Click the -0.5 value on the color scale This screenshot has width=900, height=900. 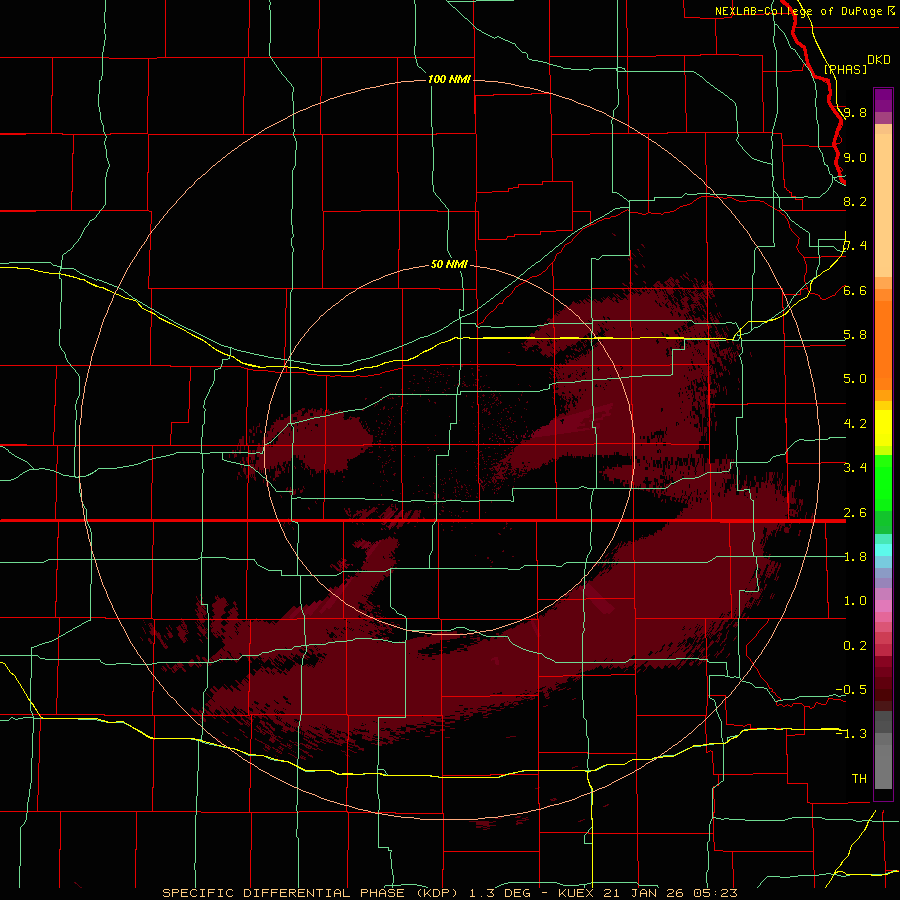[x=851, y=690]
